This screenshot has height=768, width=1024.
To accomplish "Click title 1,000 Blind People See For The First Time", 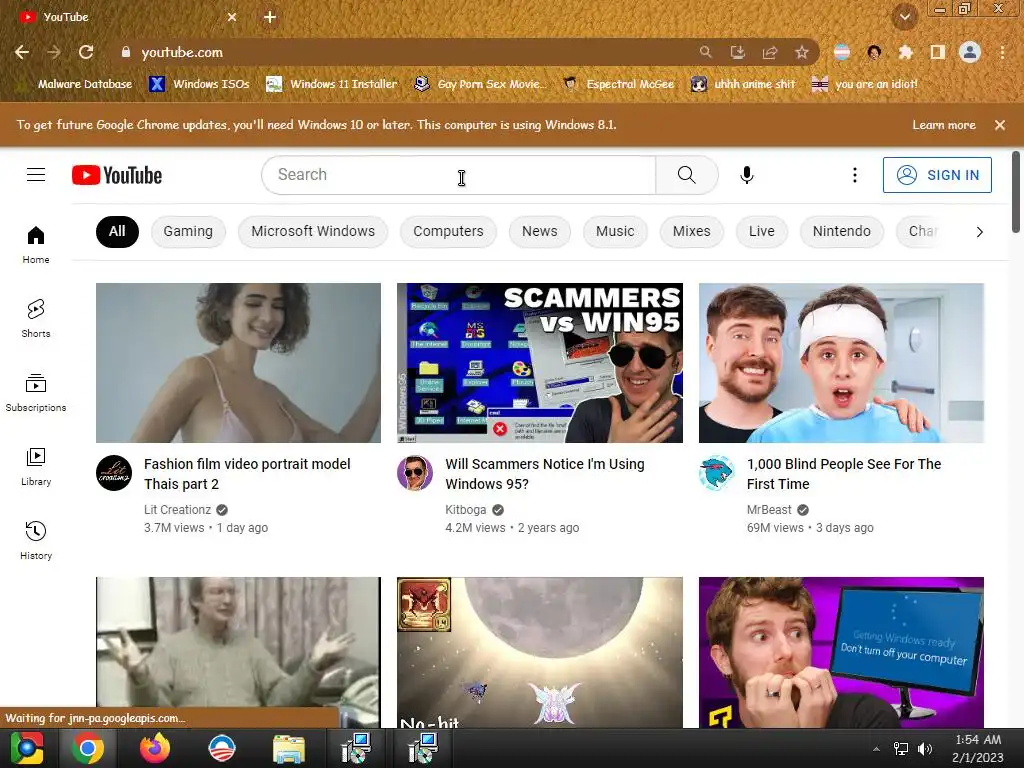I will click(844, 474).
